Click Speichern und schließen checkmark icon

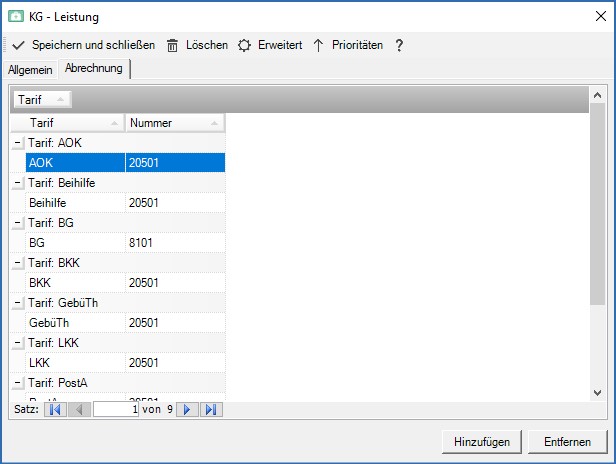[x=18, y=46]
